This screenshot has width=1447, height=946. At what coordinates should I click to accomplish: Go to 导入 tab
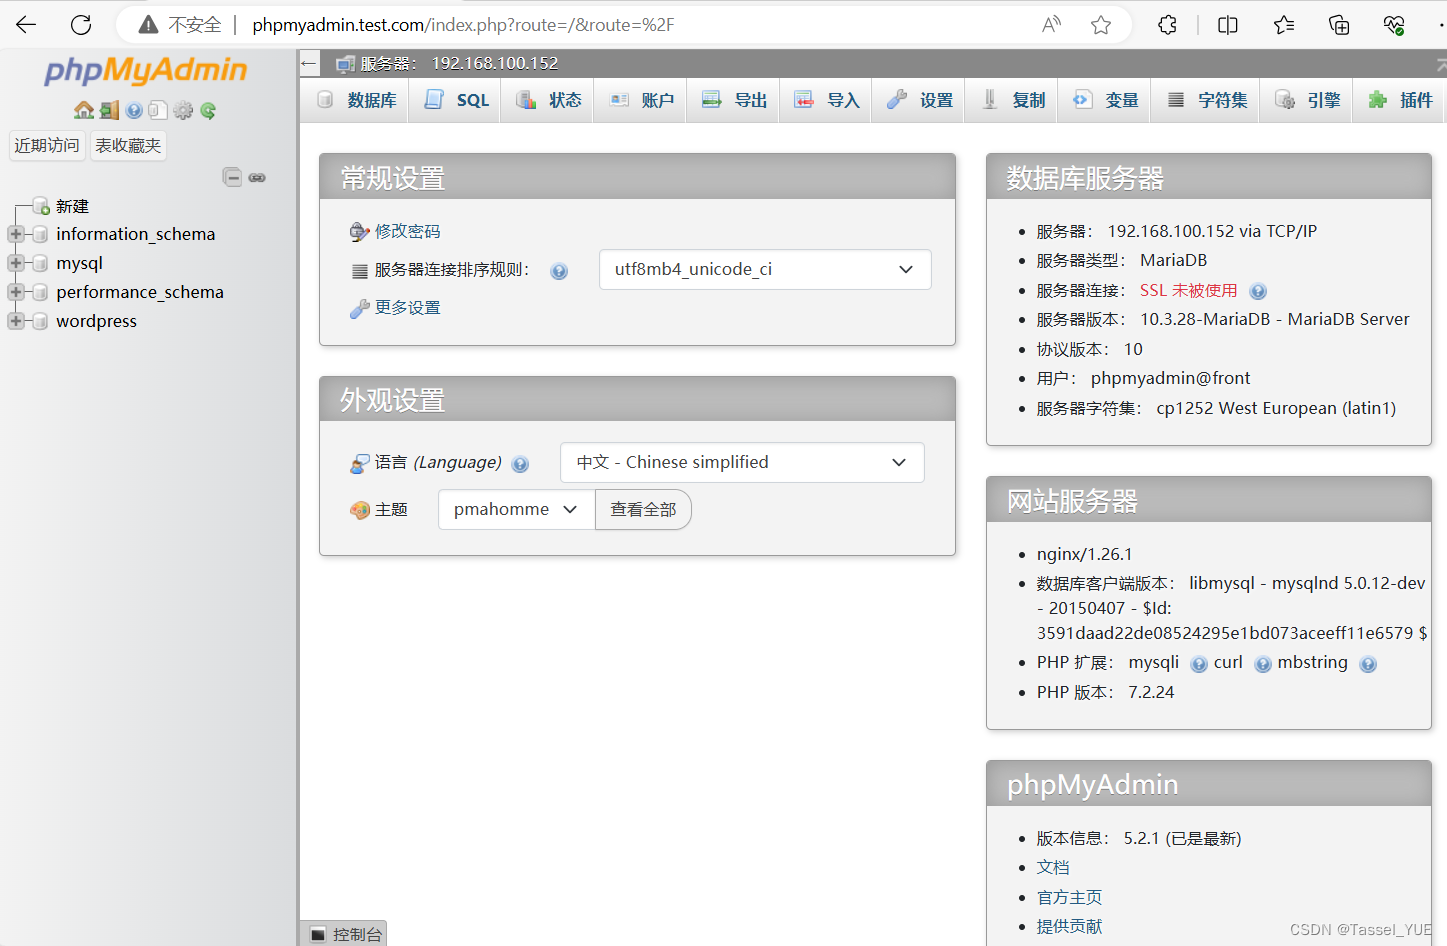(826, 100)
